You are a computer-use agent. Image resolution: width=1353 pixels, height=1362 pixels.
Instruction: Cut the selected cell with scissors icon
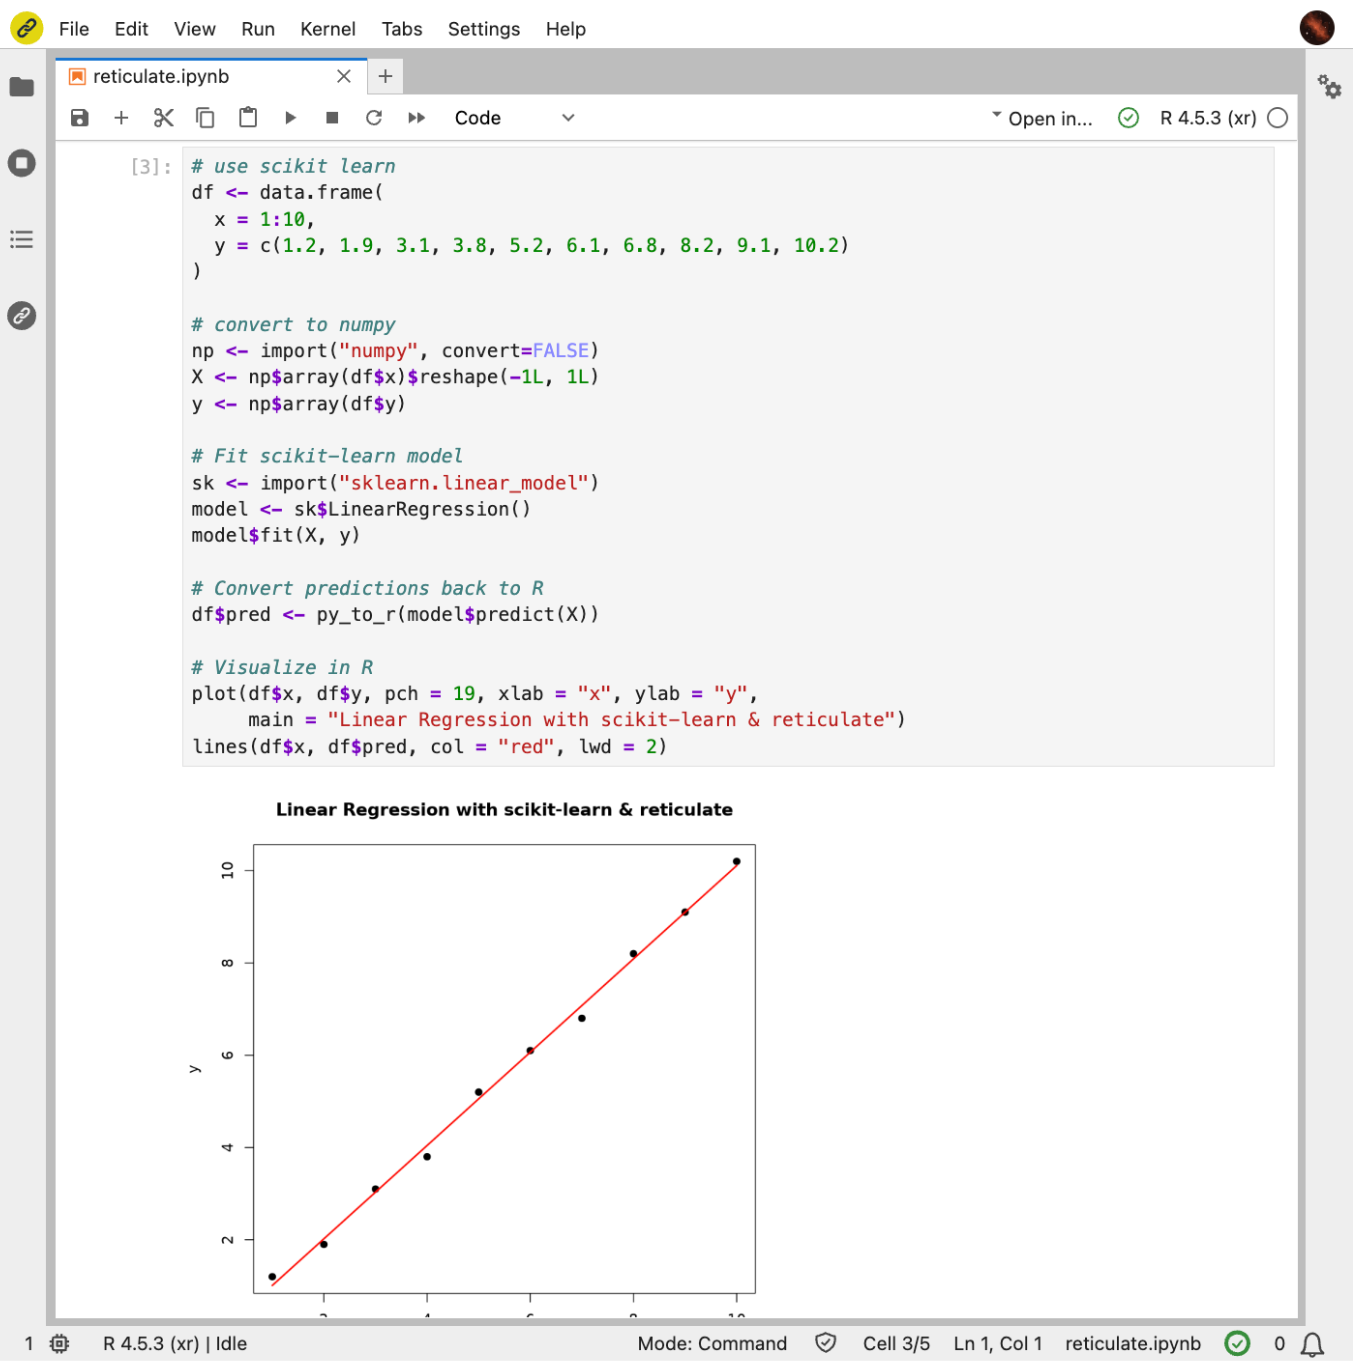click(x=164, y=118)
